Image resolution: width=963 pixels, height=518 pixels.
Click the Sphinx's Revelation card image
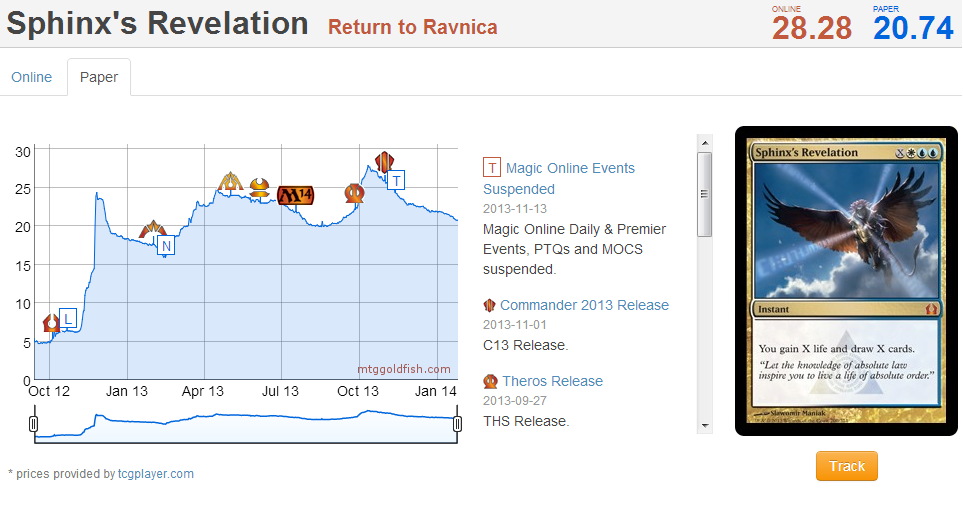coord(847,281)
